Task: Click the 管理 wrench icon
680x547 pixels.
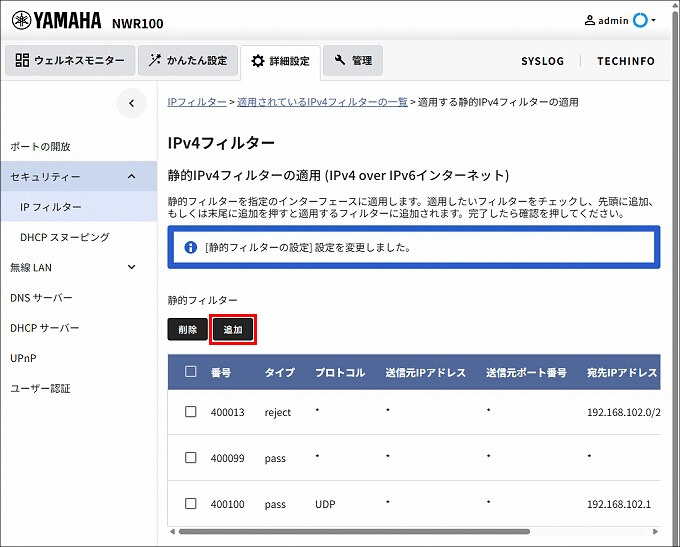Action: click(x=340, y=60)
